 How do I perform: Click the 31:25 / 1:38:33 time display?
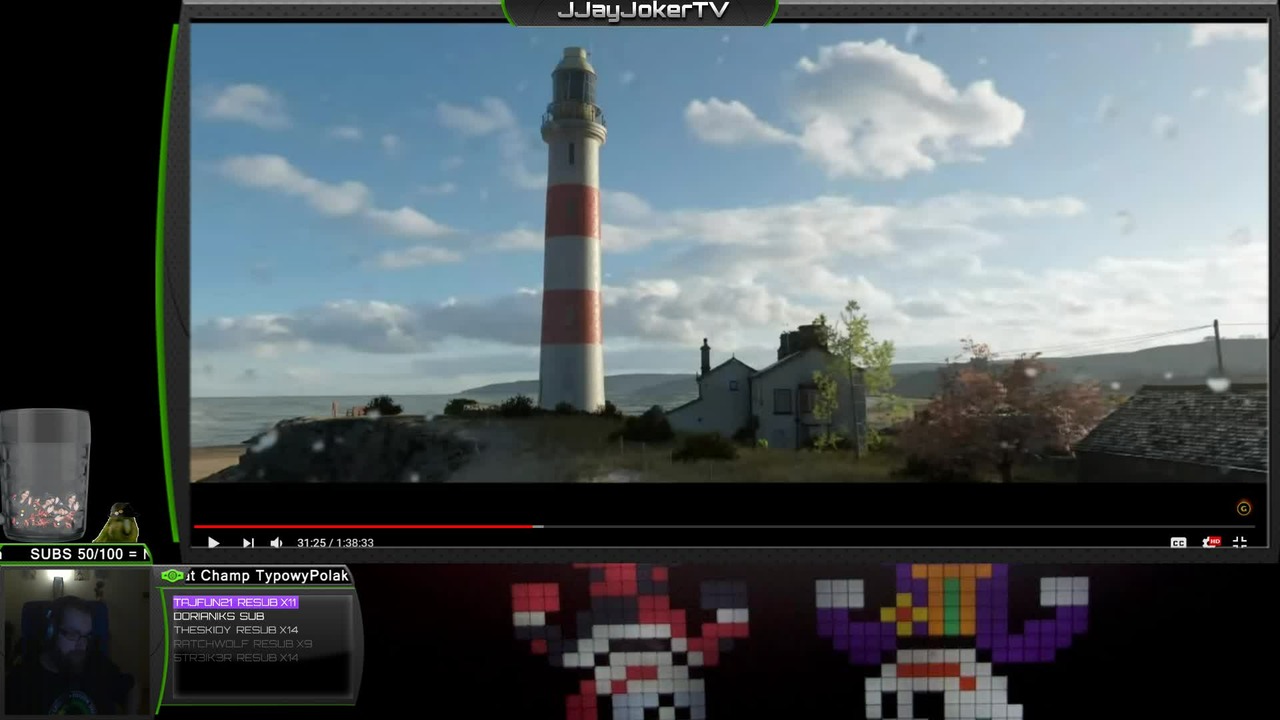[x=335, y=543]
